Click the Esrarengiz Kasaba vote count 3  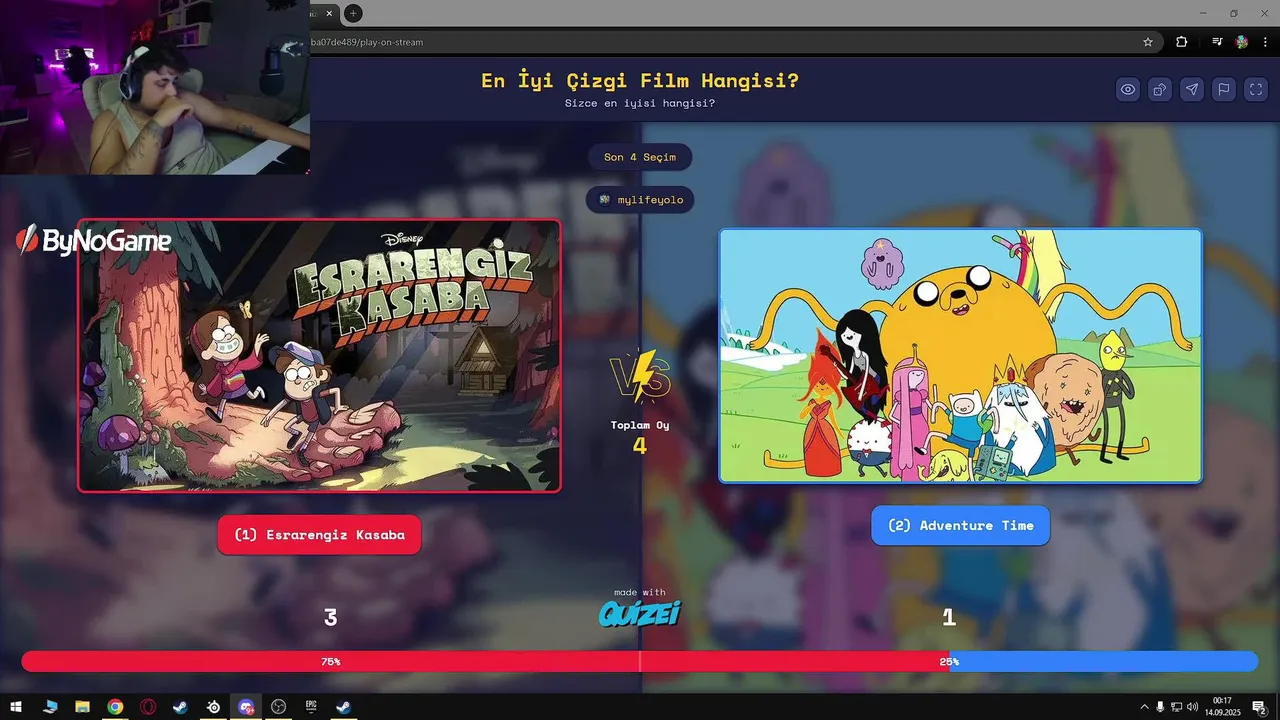pos(330,618)
